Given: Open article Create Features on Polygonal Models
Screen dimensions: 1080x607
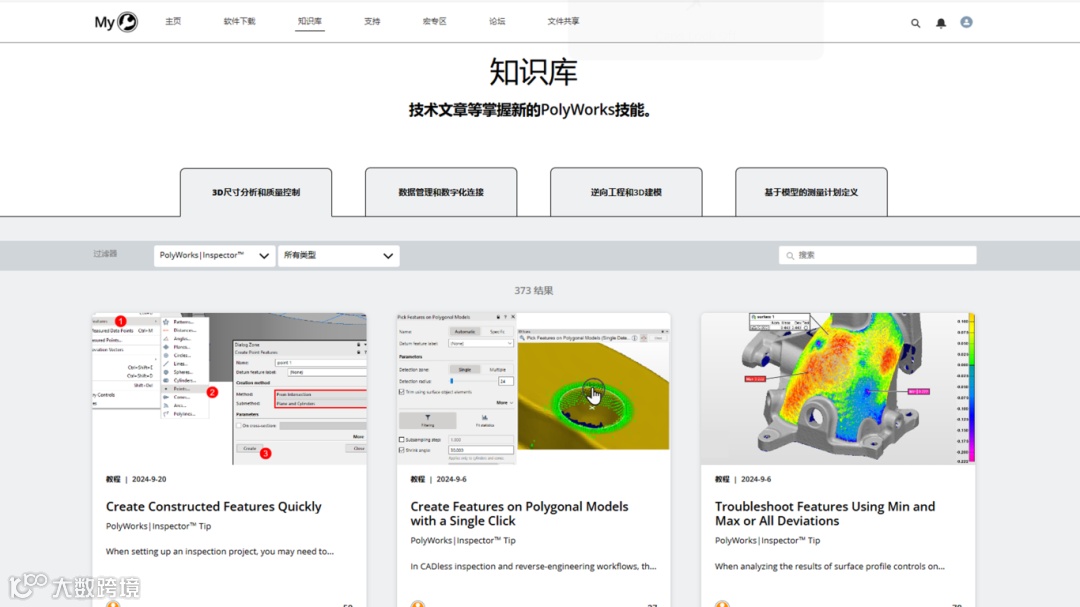Looking at the screenshot, I should 519,514.
